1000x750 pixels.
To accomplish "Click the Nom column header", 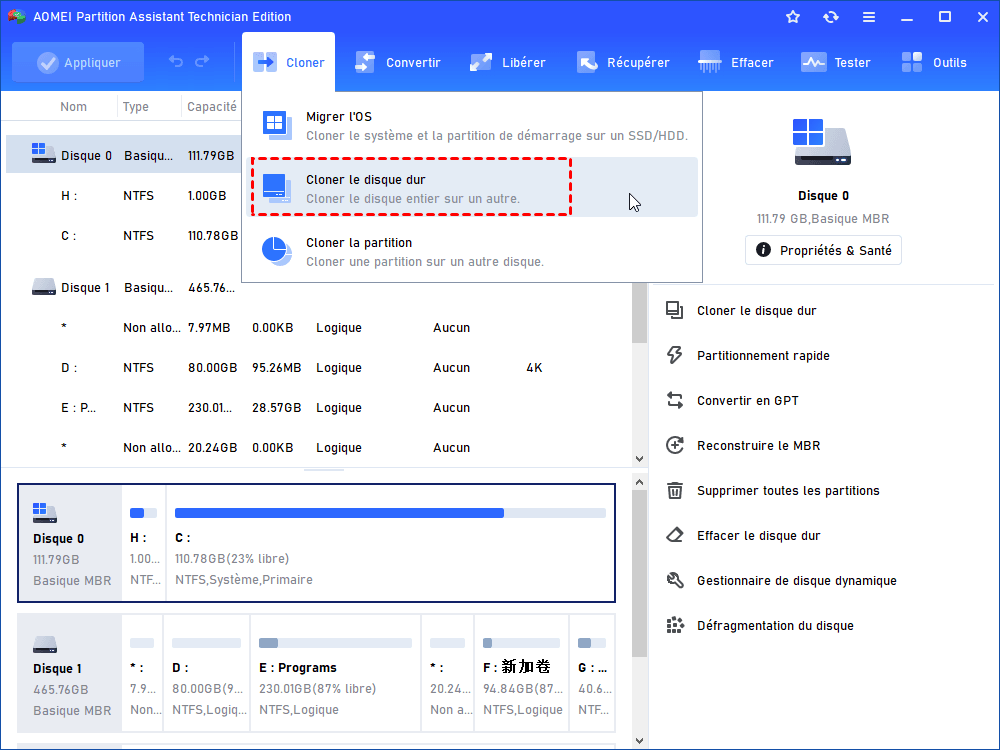I will tap(73, 107).
